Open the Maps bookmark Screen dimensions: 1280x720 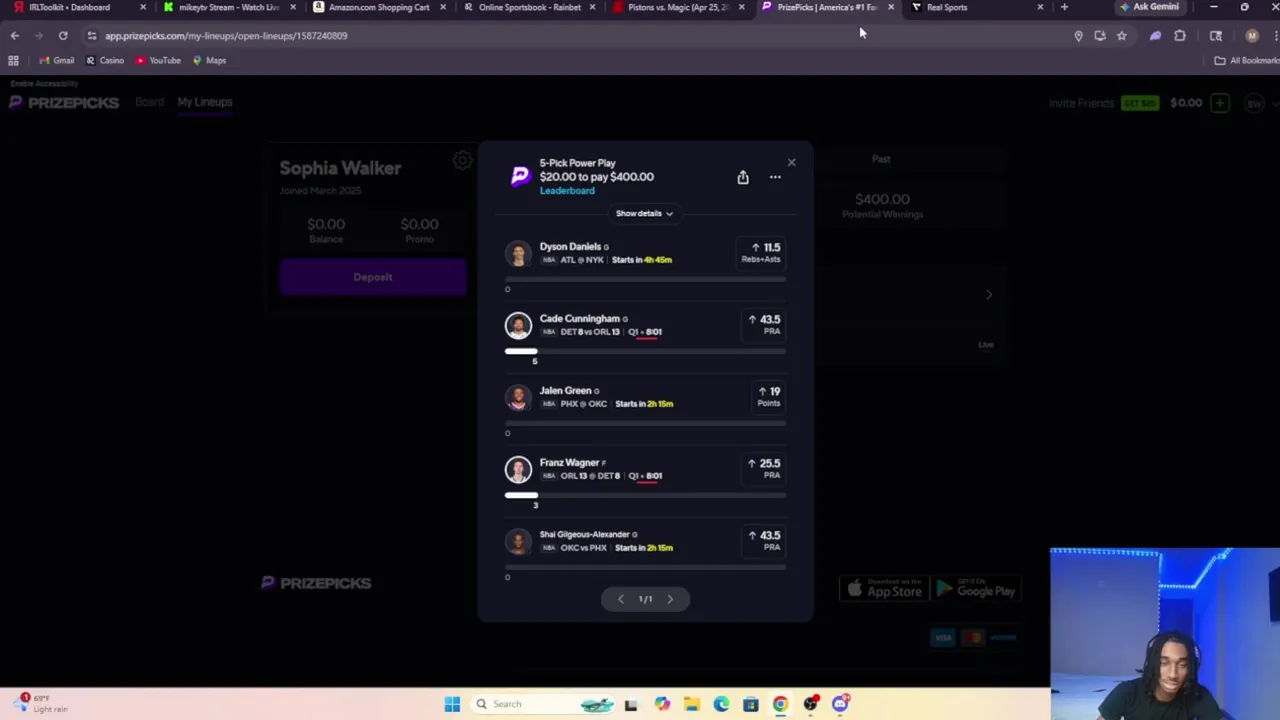(209, 61)
